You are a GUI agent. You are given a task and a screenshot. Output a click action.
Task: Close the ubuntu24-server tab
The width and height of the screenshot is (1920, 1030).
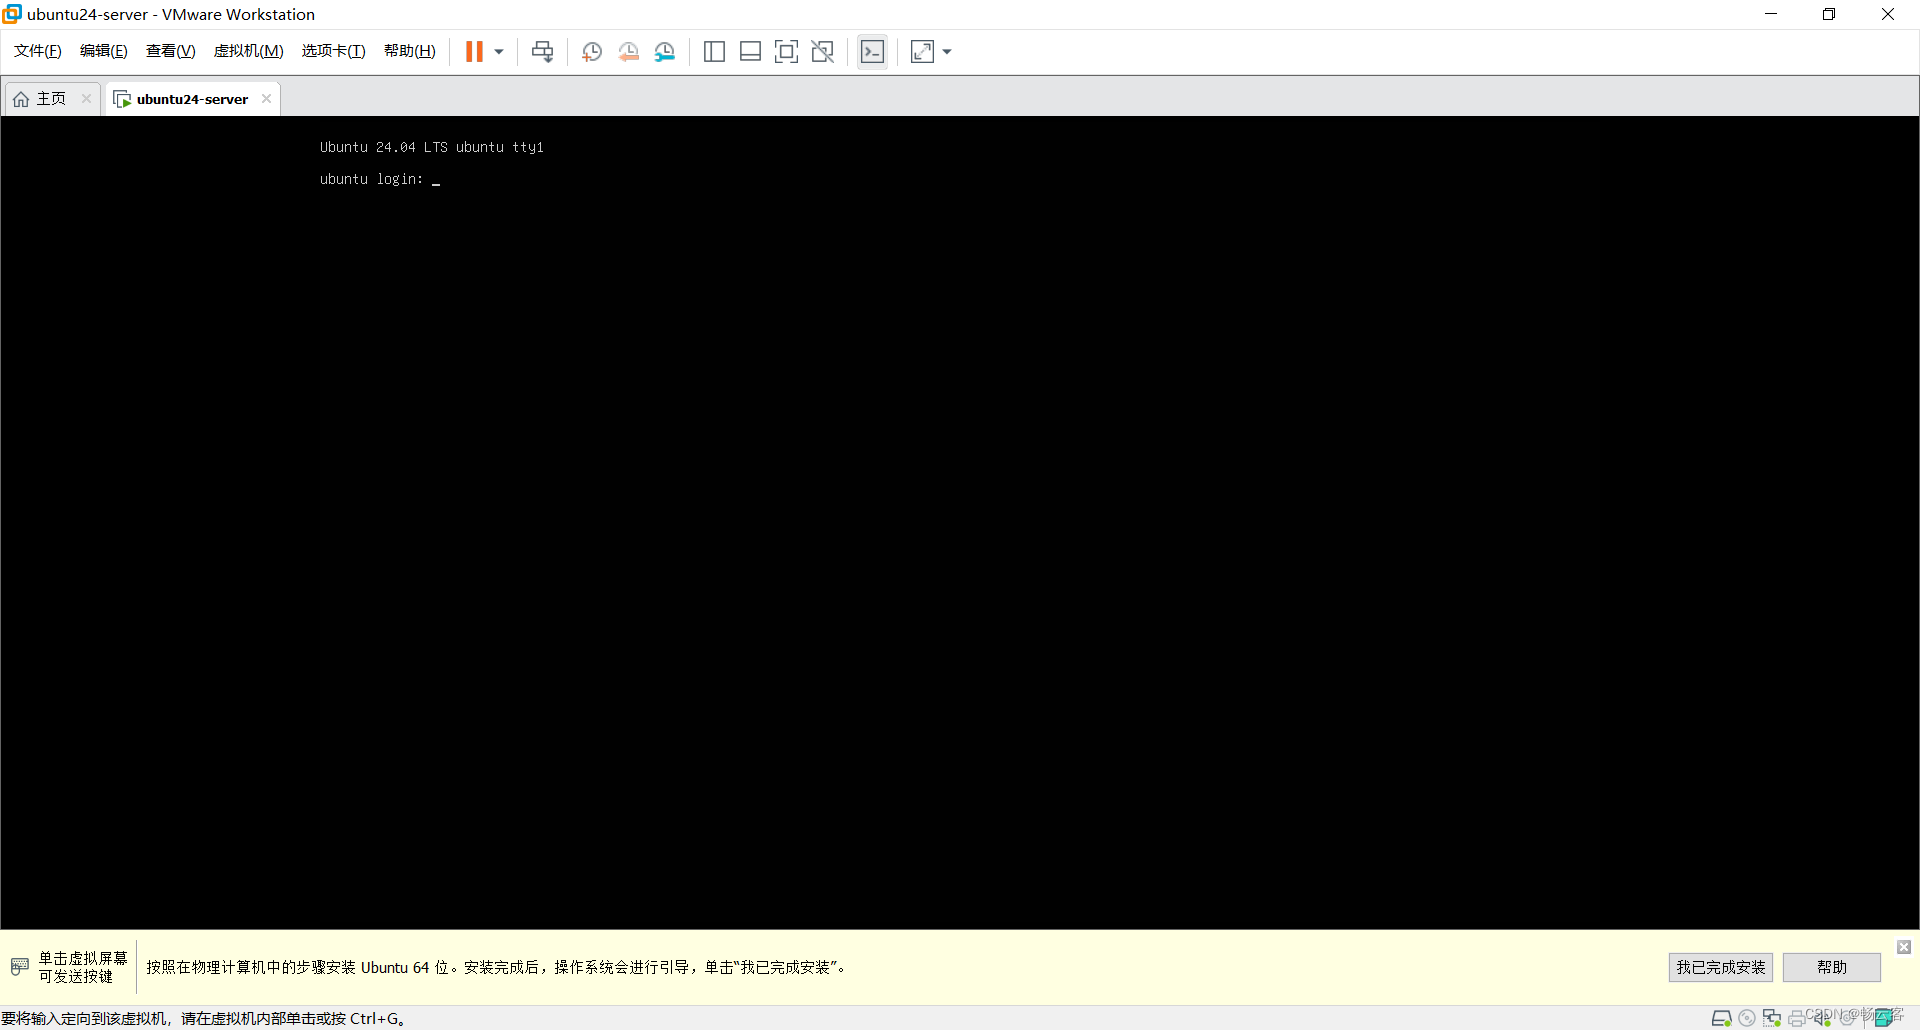click(266, 98)
